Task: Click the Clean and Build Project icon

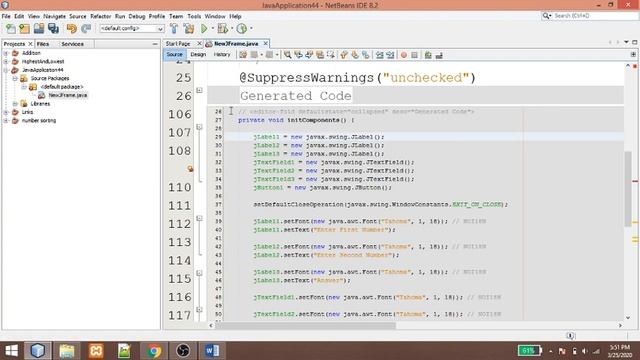Action: 189,29
